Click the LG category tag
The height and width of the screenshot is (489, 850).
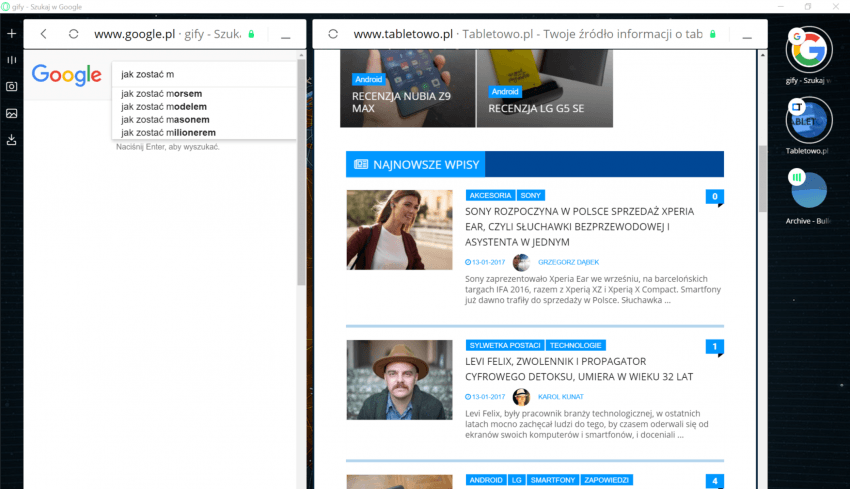click(517, 480)
